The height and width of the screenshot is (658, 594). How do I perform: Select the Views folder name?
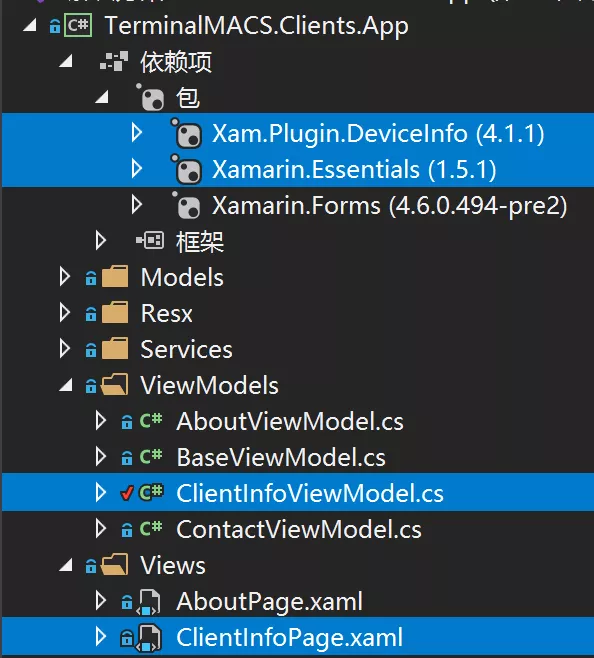(173, 566)
